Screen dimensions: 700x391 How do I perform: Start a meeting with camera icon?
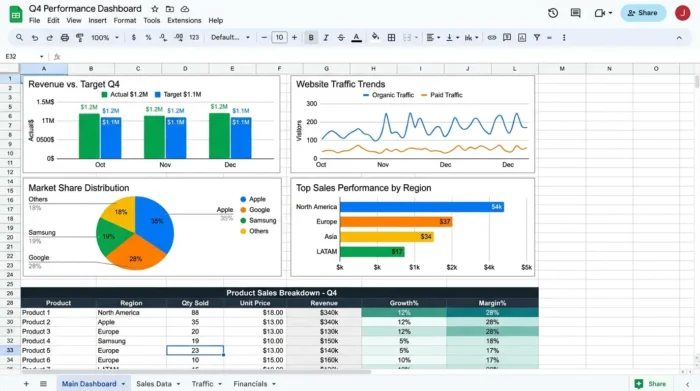click(600, 13)
